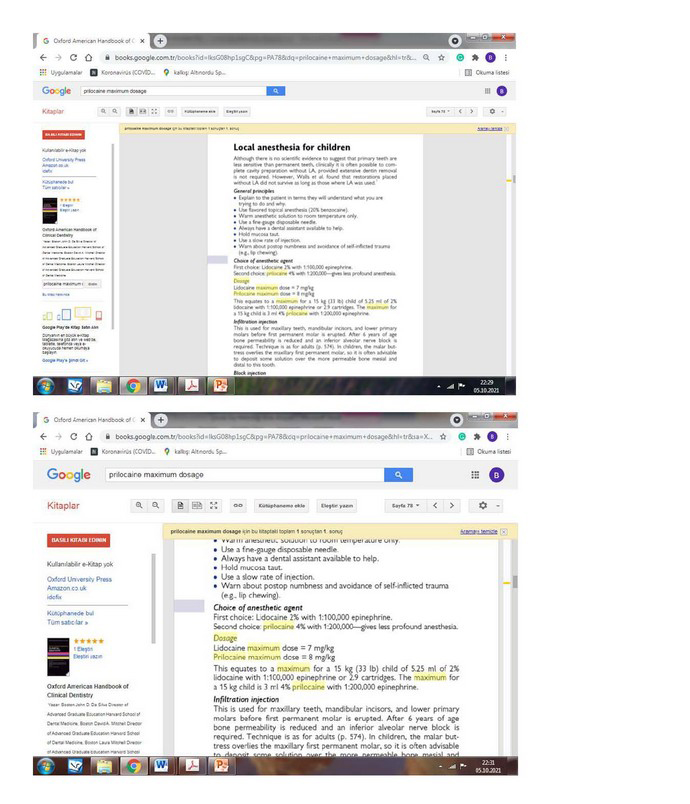Open Word from the lower taskbar
This screenshot has height=804, width=690.
point(161,766)
